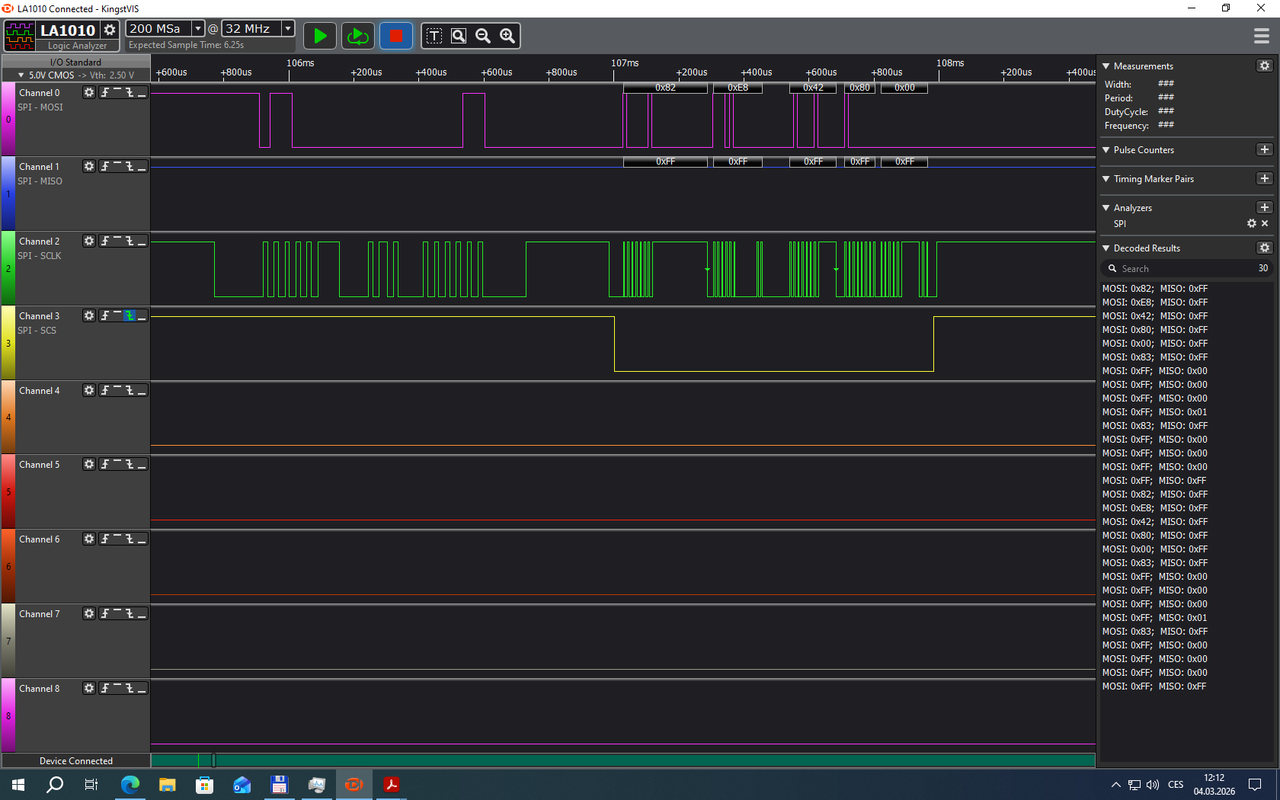Screen dimensions: 1280x800
Task: Click the decoded results Search field
Action: pyautogui.click(x=1188, y=268)
